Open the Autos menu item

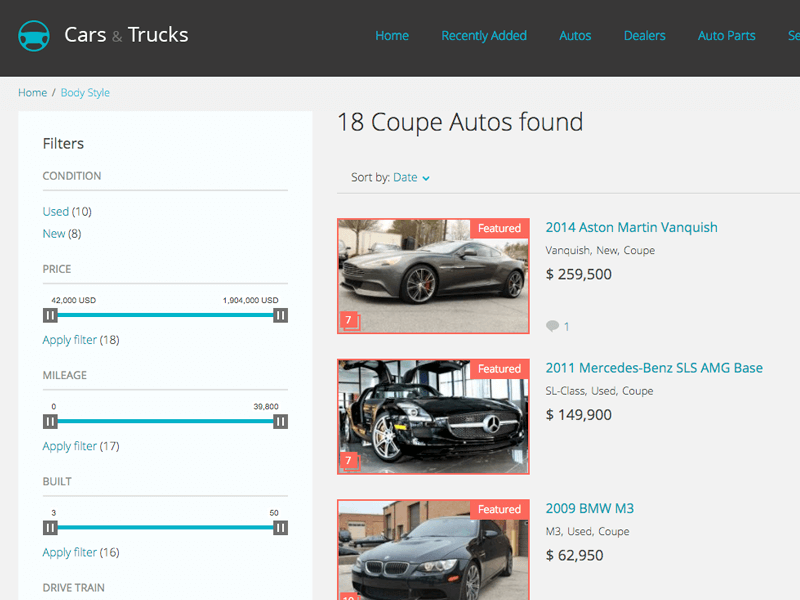(x=575, y=36)
